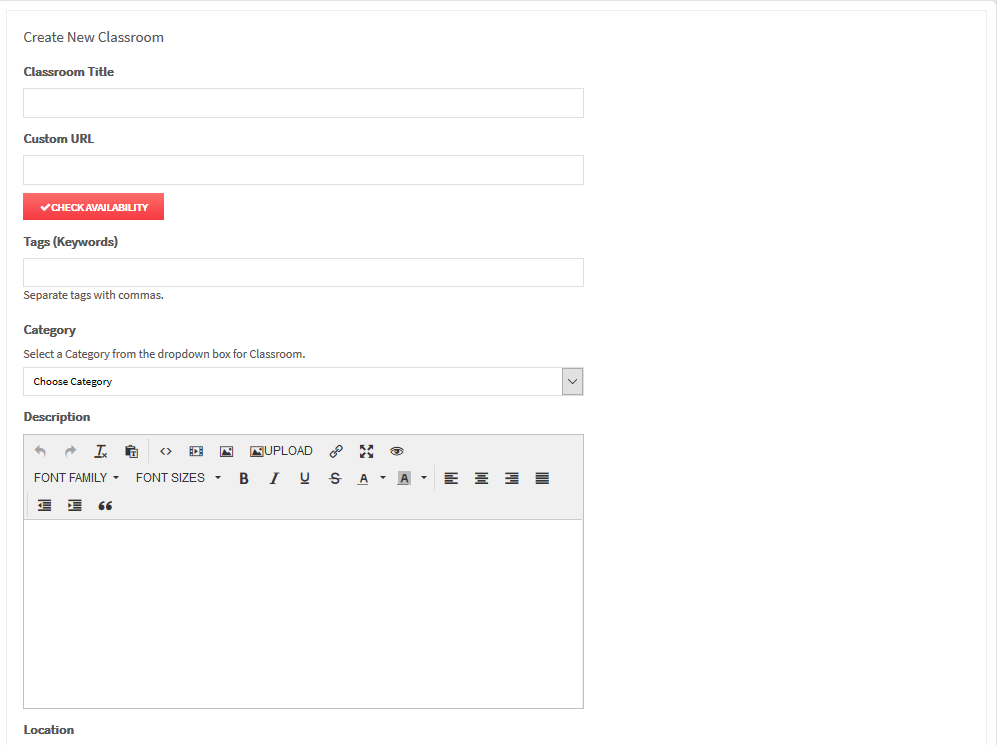Image resolution: width=997 pixels, height=745 pixels.
Task: Justify text alignment
Action: pyautogui.click(x=542, y=478)
